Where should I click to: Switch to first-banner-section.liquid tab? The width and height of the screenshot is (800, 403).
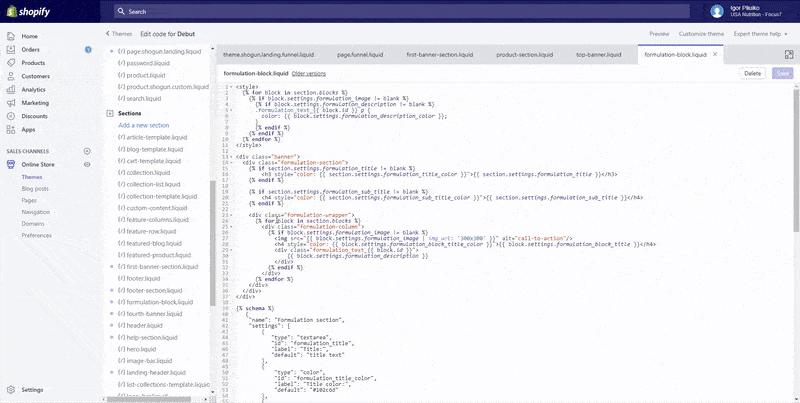coord(439,55)
